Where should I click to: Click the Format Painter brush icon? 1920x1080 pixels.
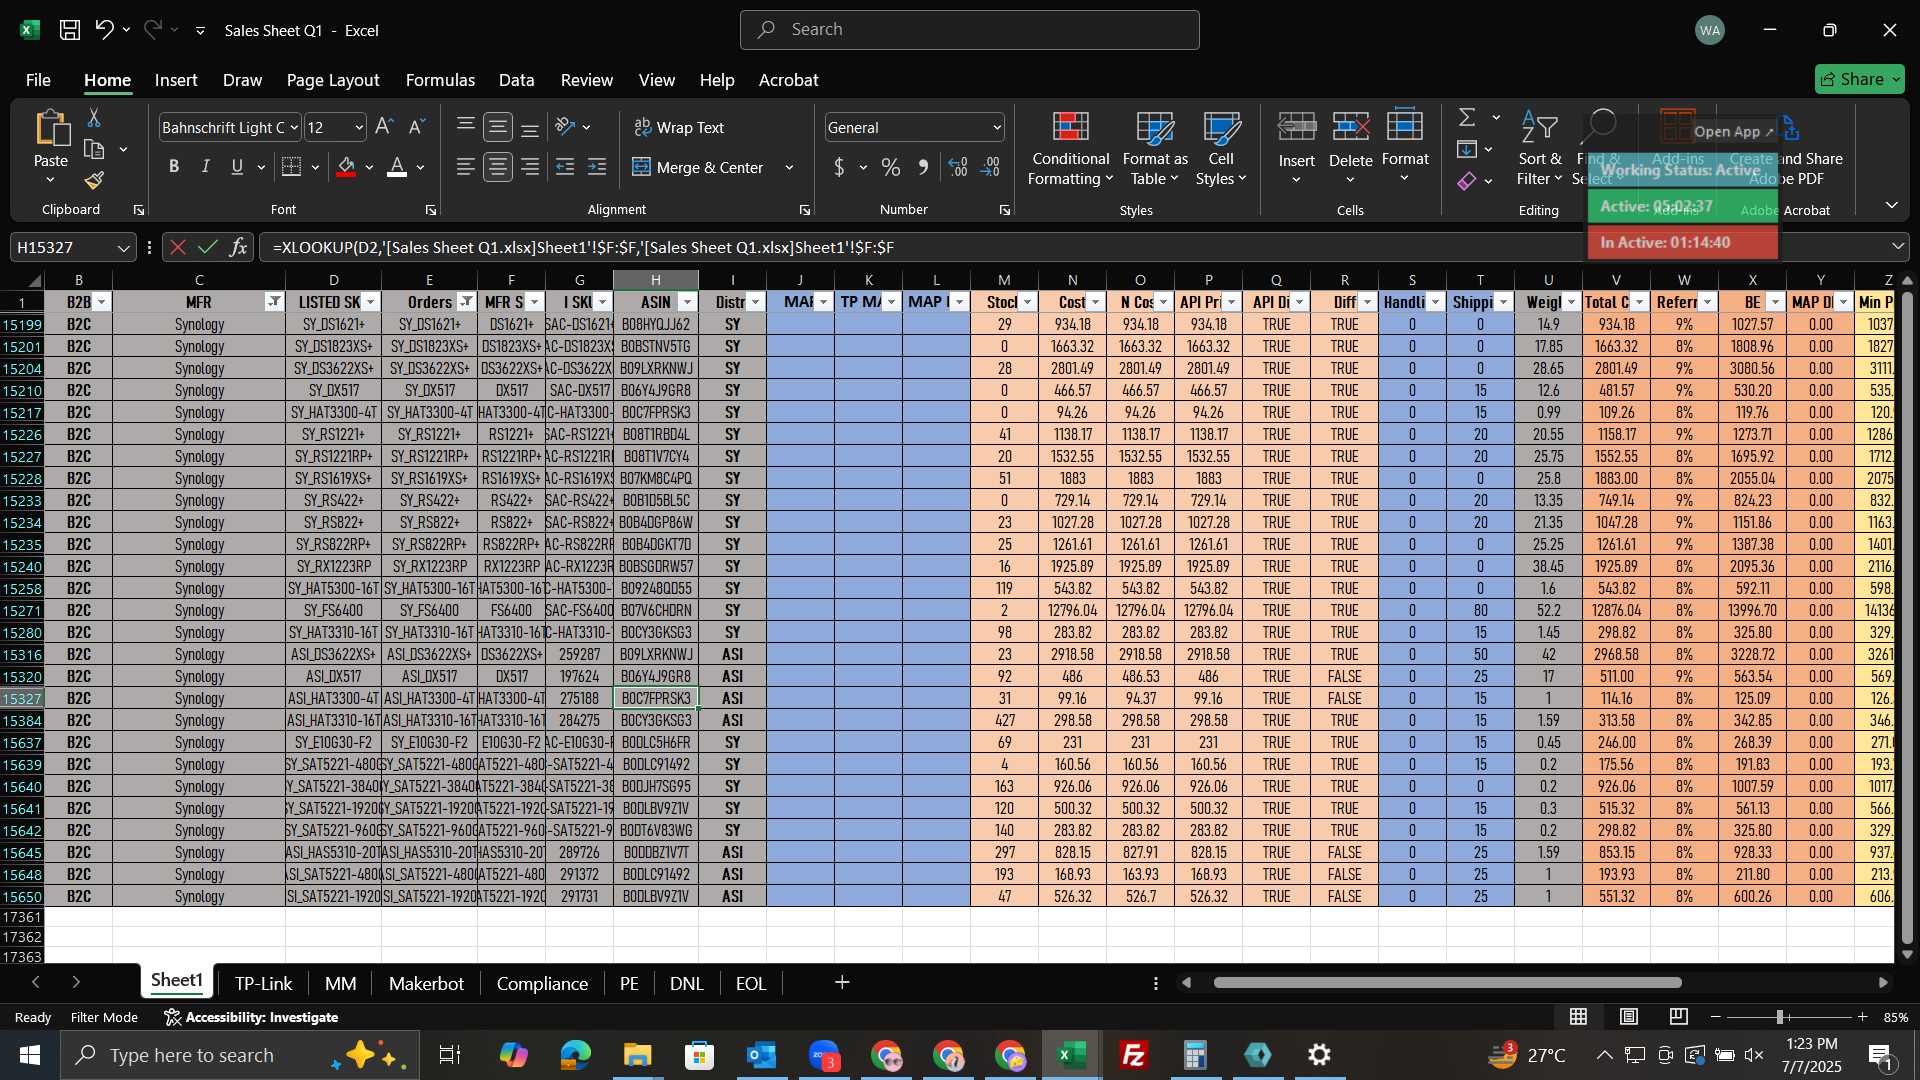[x=94, y=181]
